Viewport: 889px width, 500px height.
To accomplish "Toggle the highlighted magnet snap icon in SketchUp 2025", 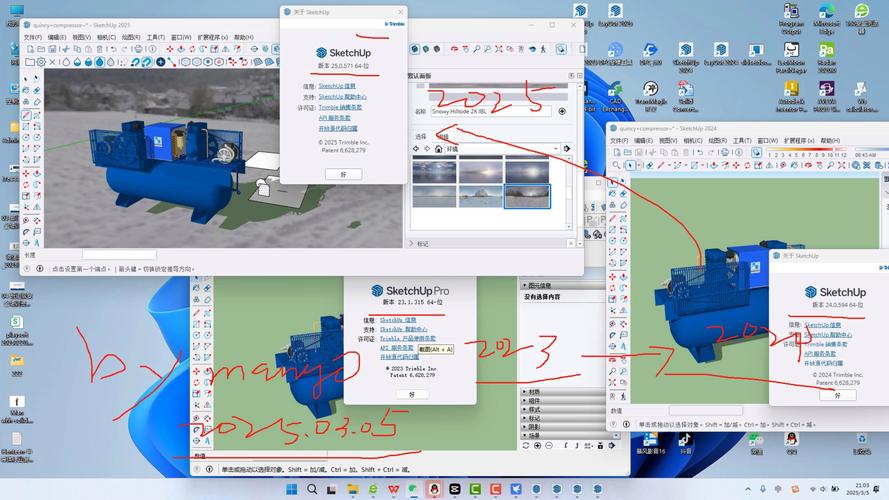I will 146,62.
